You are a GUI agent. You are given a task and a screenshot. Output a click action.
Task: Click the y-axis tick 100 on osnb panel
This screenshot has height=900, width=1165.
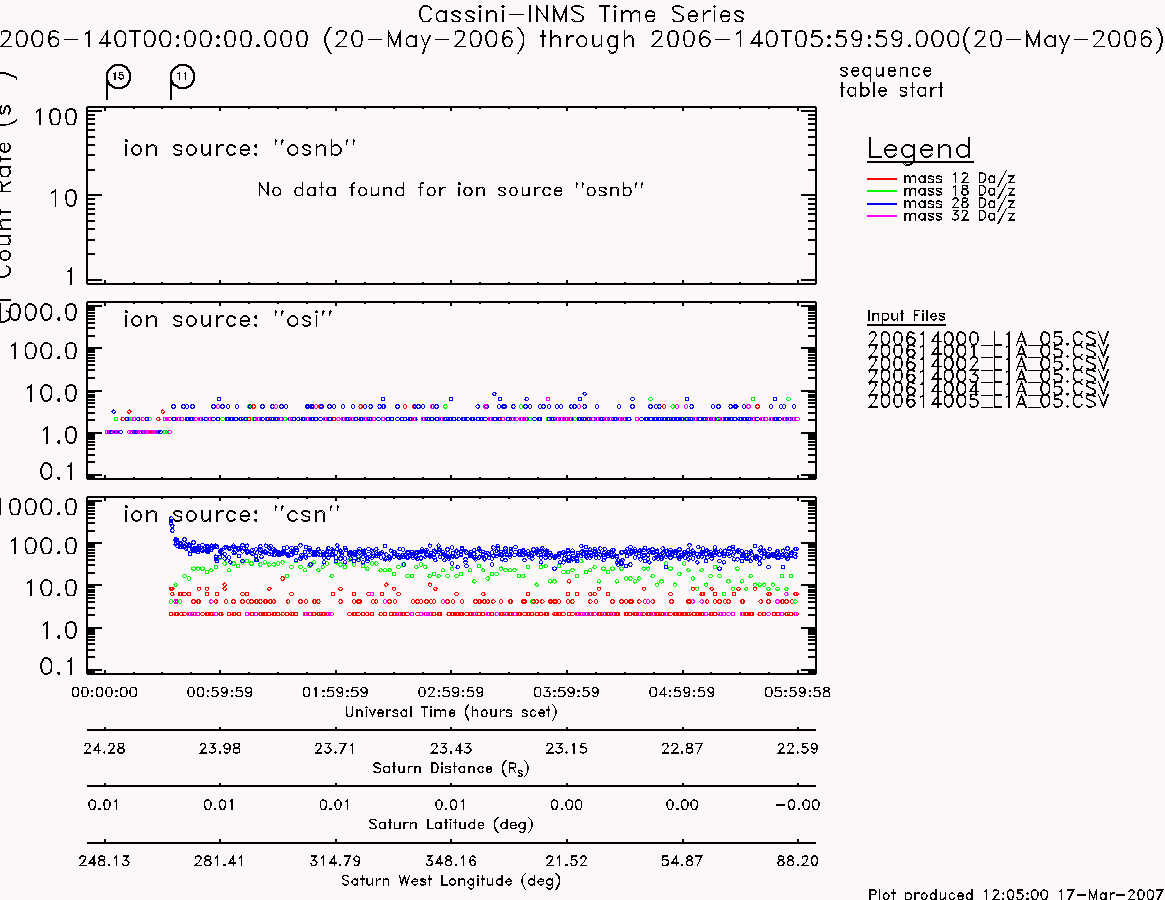click(x=56, y=117)
